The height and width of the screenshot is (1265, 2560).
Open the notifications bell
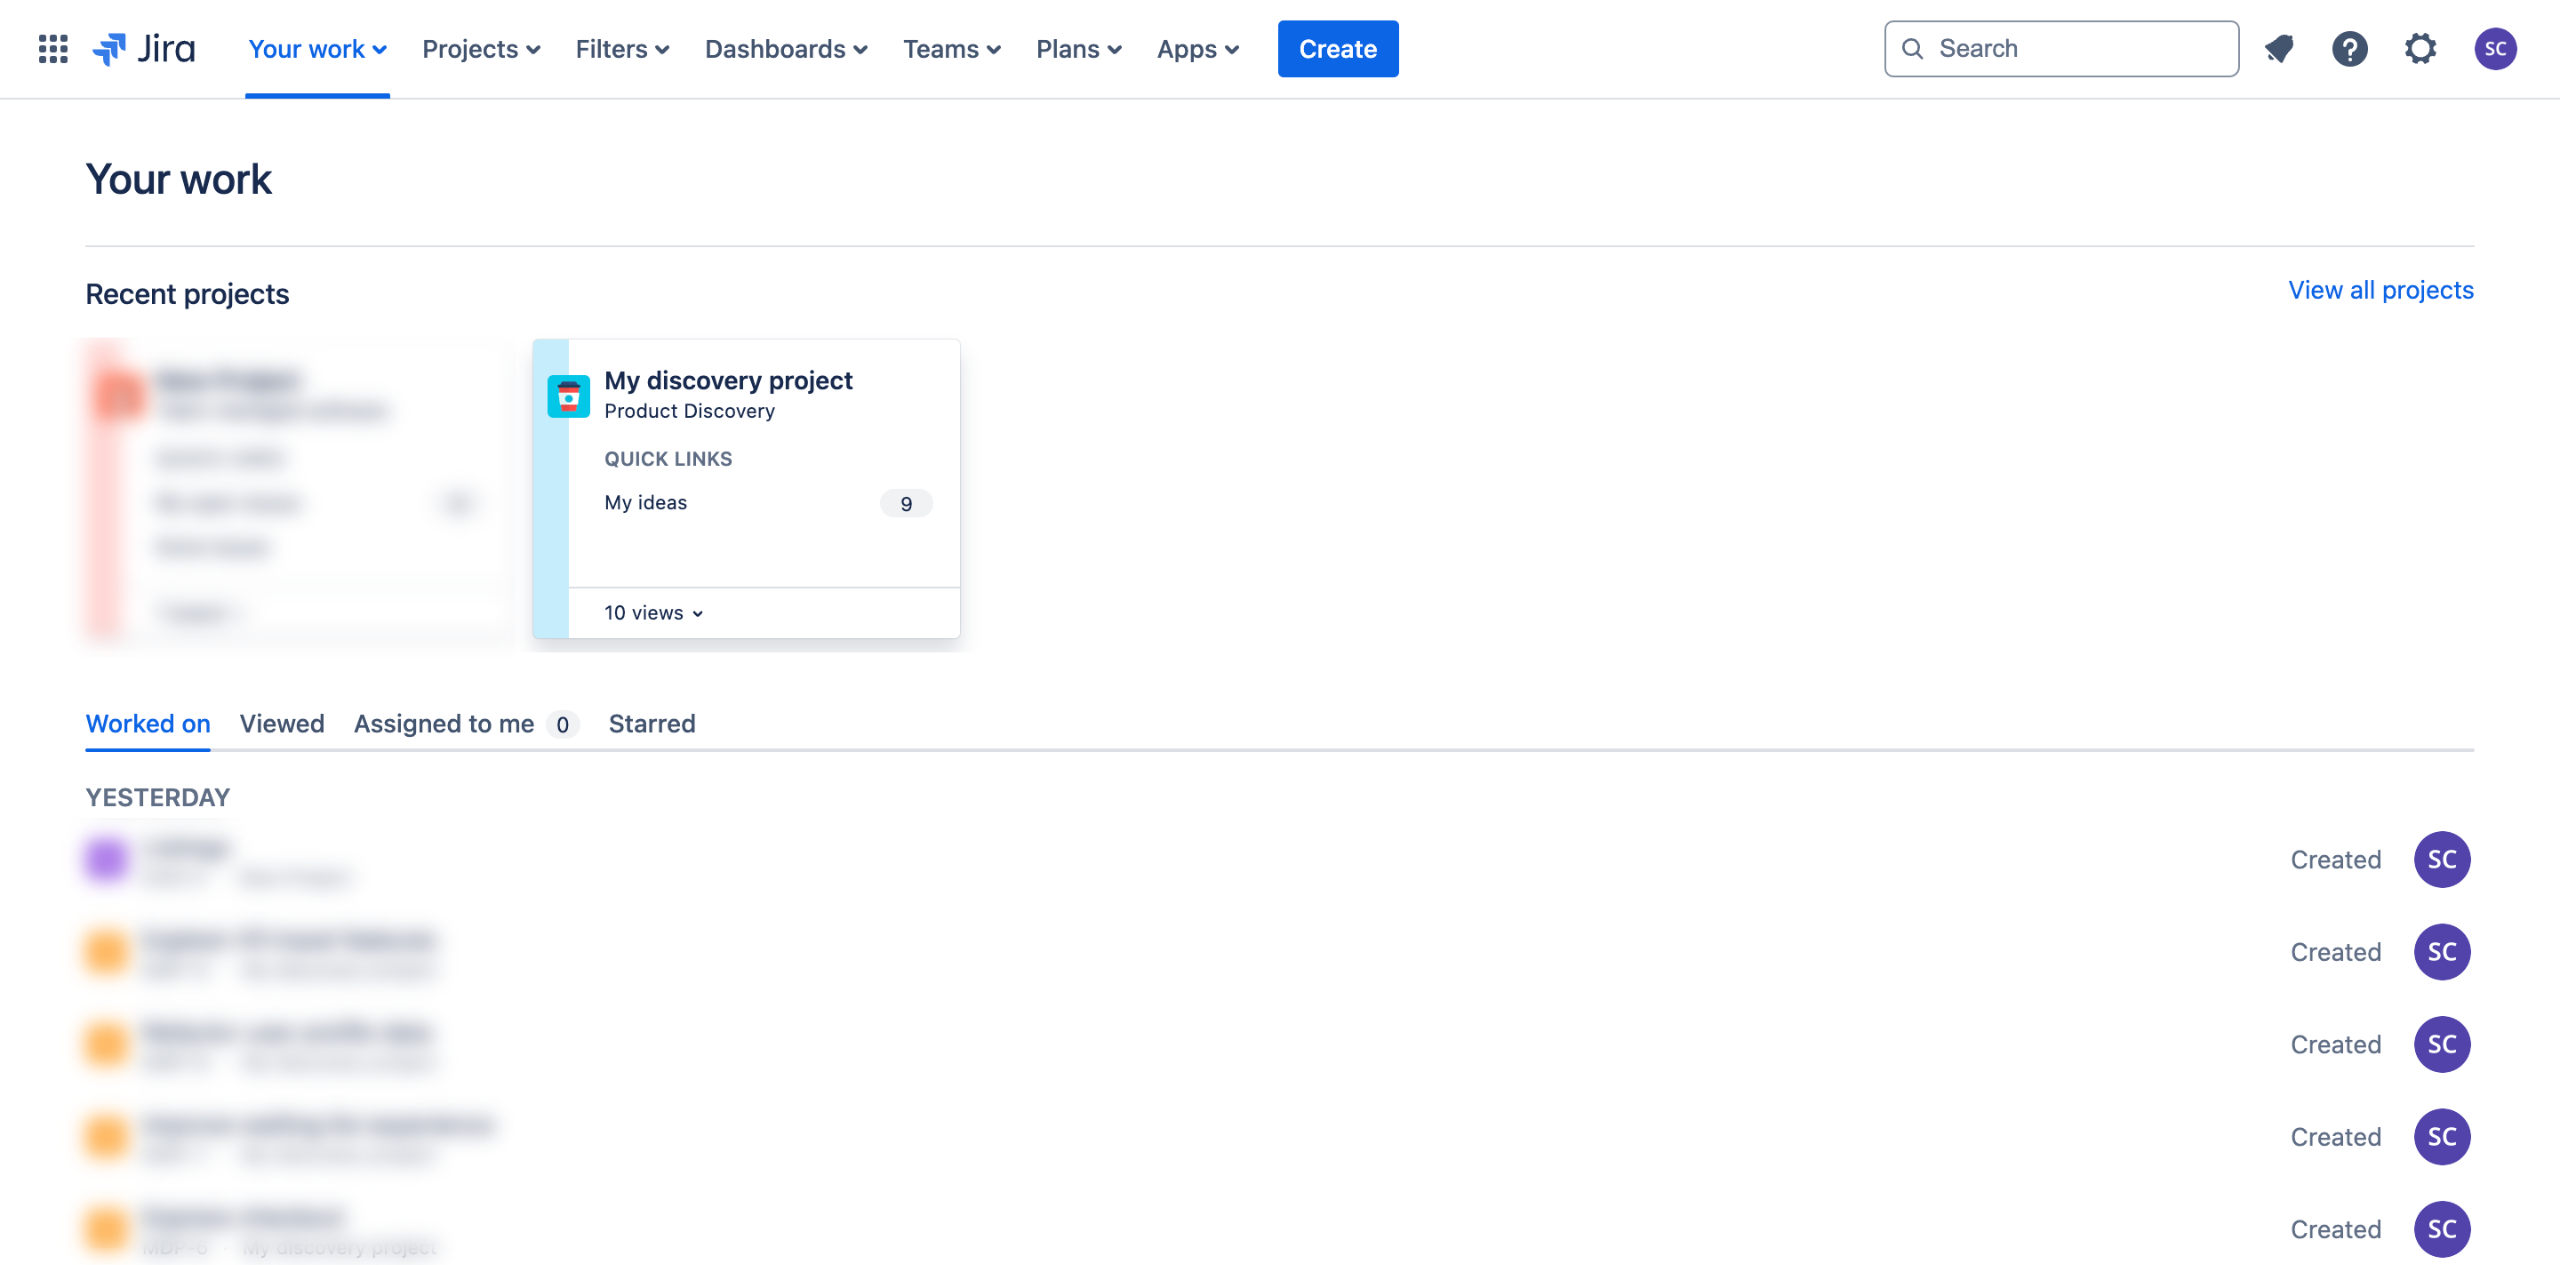pos(2279,49)
